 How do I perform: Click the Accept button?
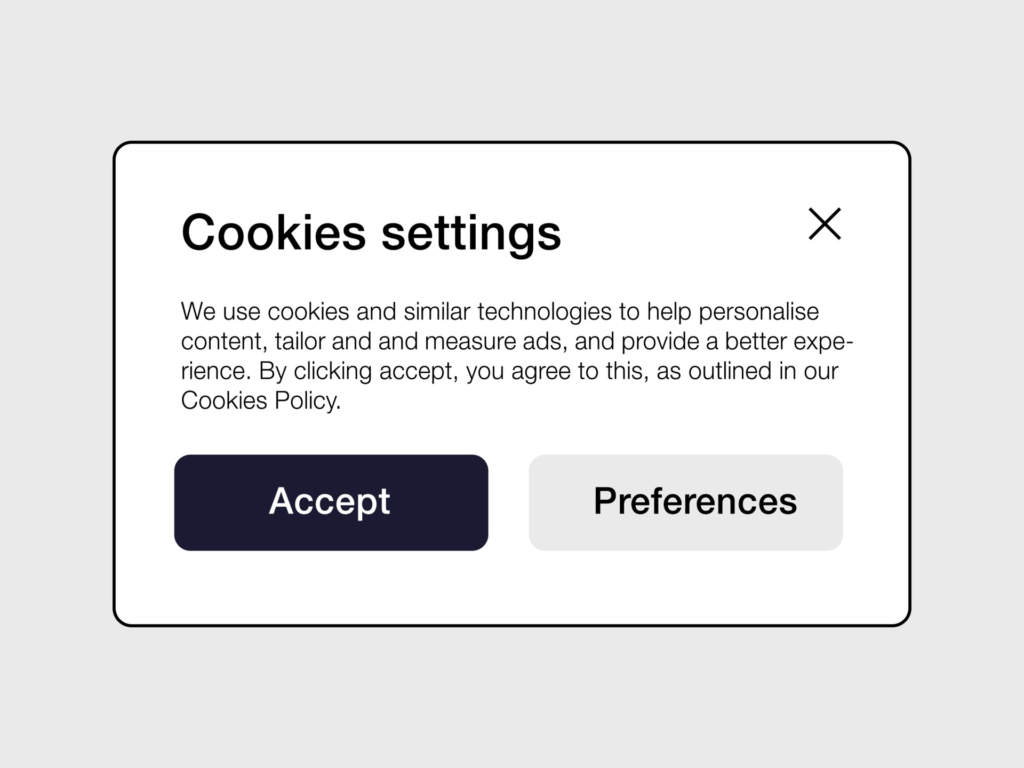(331, 502)
